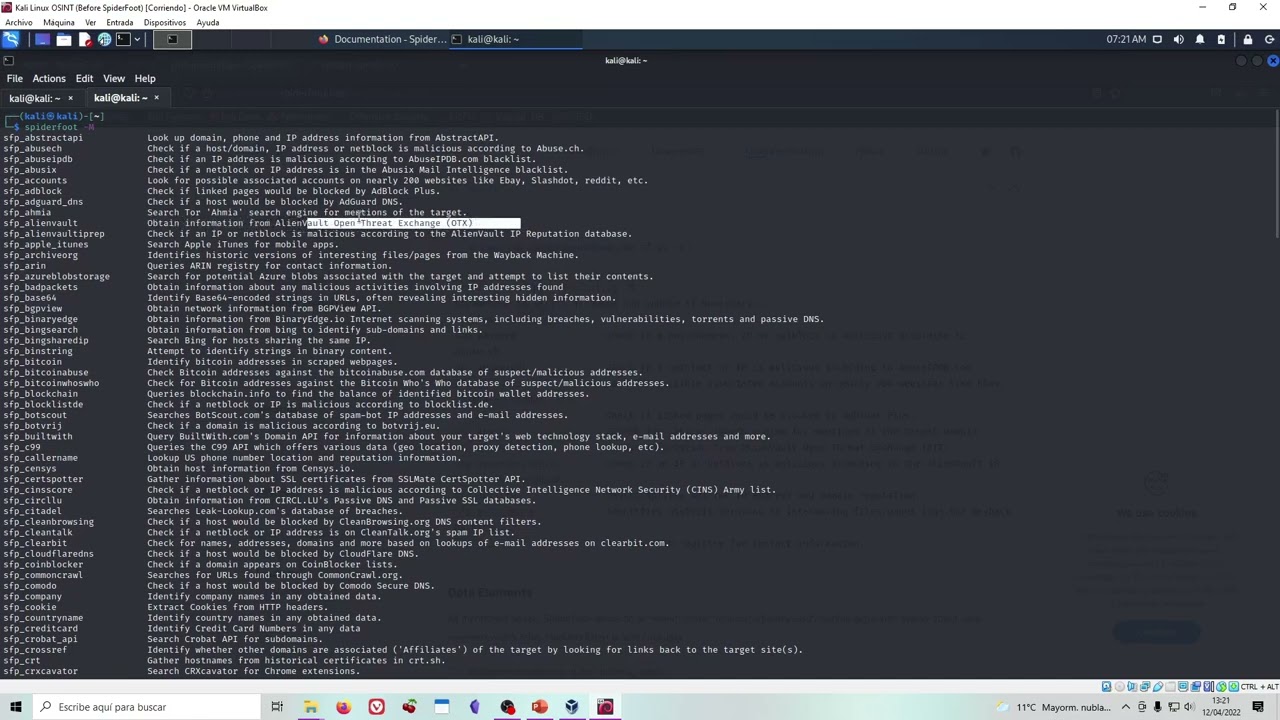Screen dimensions: 1280x720
Task: Click the sfp_abstractapi module name
Action: [43, 138]
